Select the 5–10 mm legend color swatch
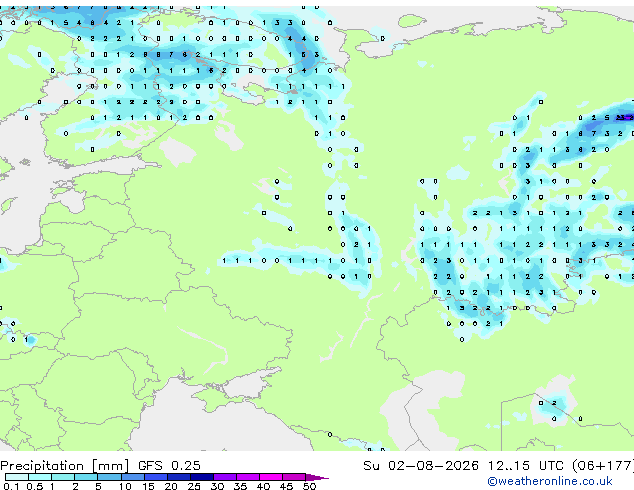The width and height of the screenshot is (634, 490). tap(109, 477)
